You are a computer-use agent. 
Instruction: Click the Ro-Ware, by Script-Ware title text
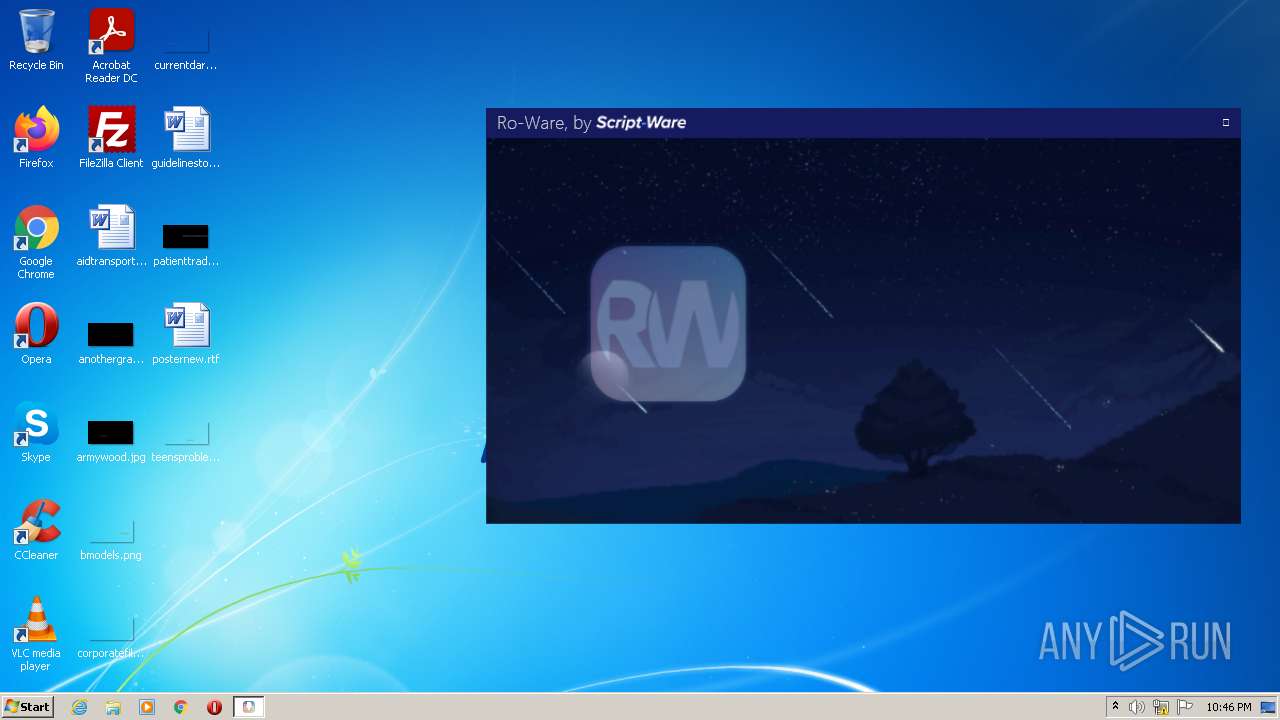(591, 123)
